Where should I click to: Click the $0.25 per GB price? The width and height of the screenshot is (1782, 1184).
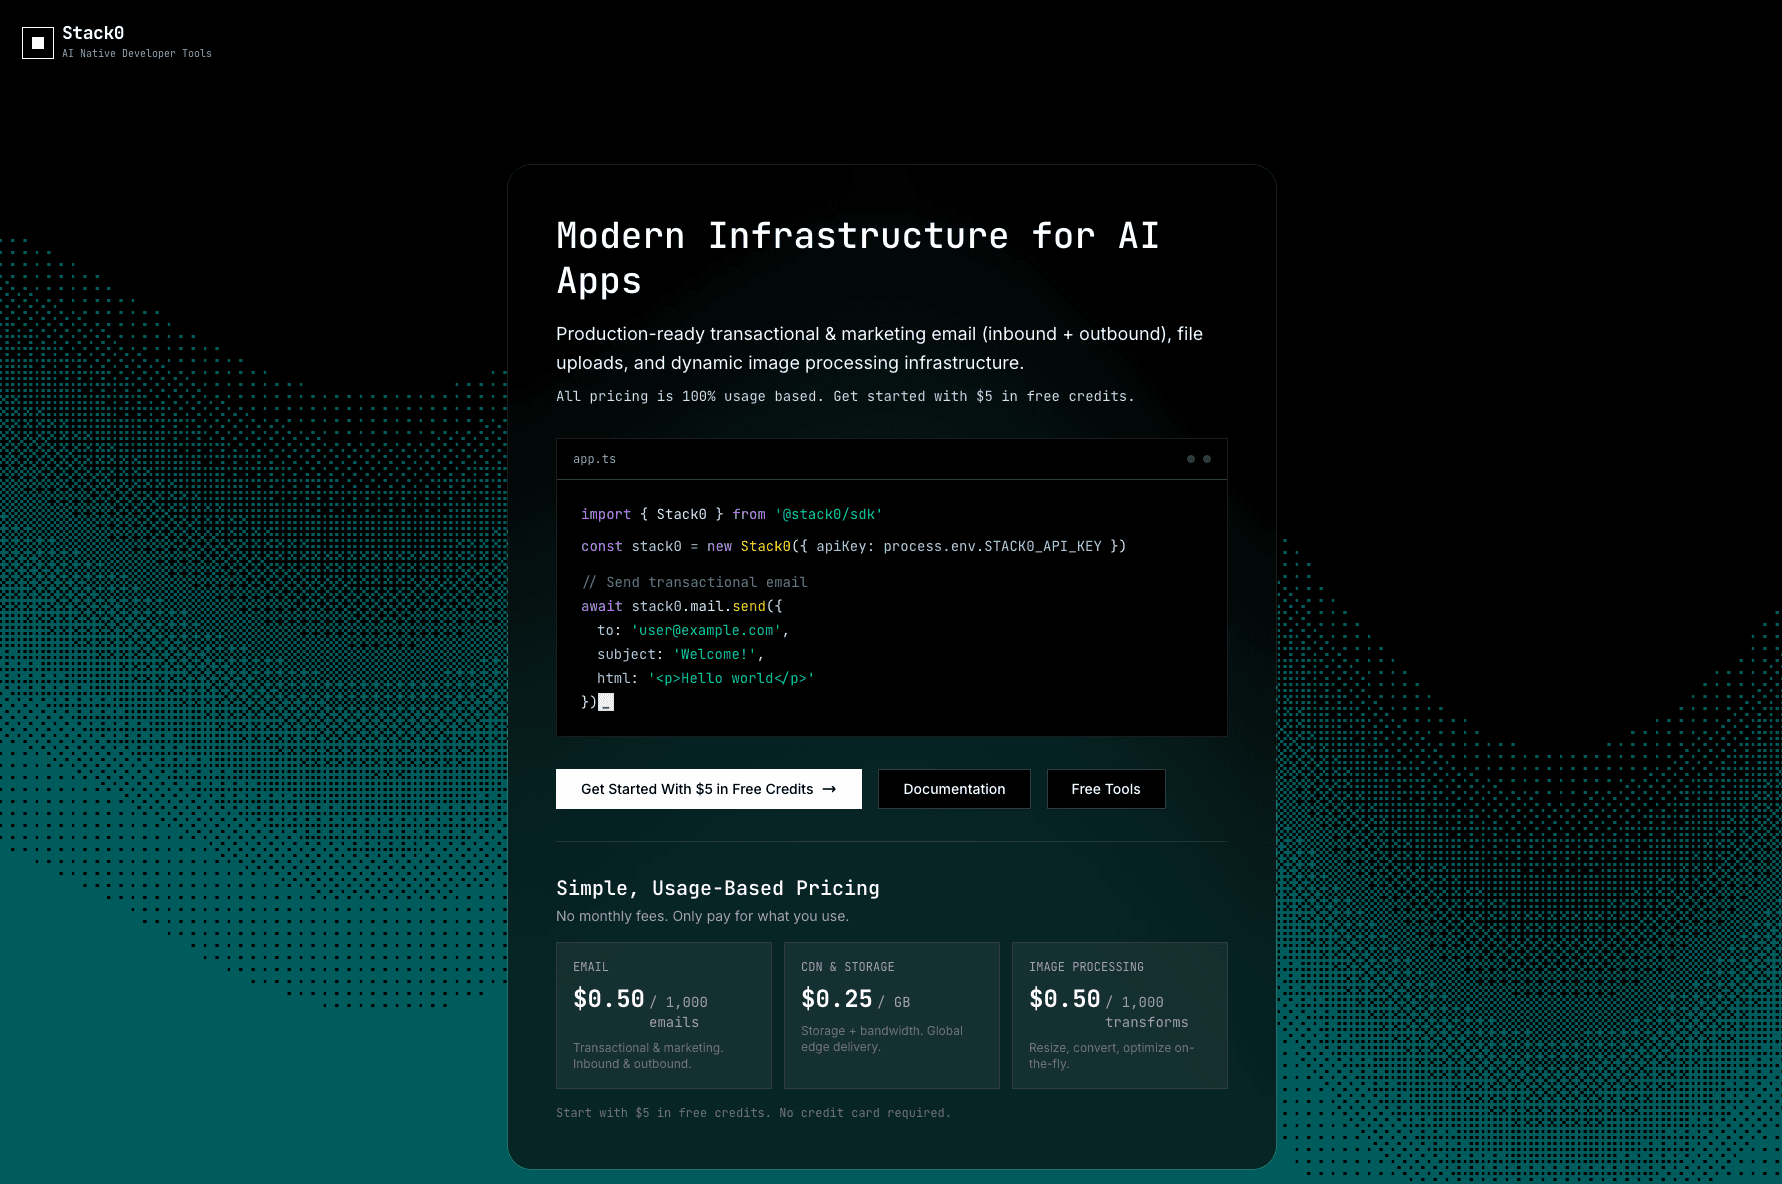tap(837, 999)
